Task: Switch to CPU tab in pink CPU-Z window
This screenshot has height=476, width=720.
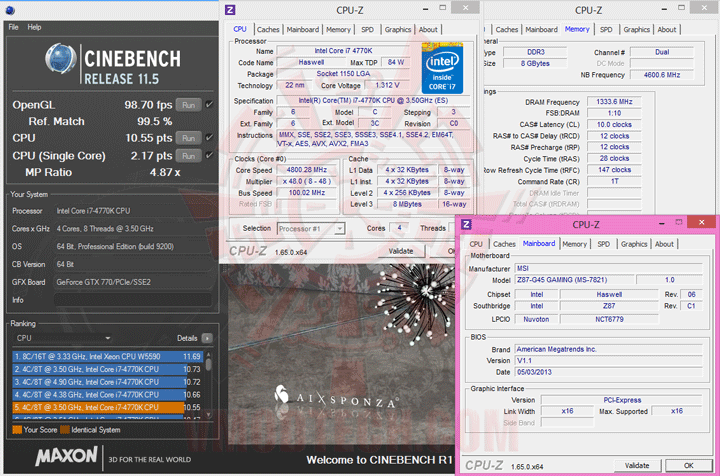Action: [x=476, y=244]
